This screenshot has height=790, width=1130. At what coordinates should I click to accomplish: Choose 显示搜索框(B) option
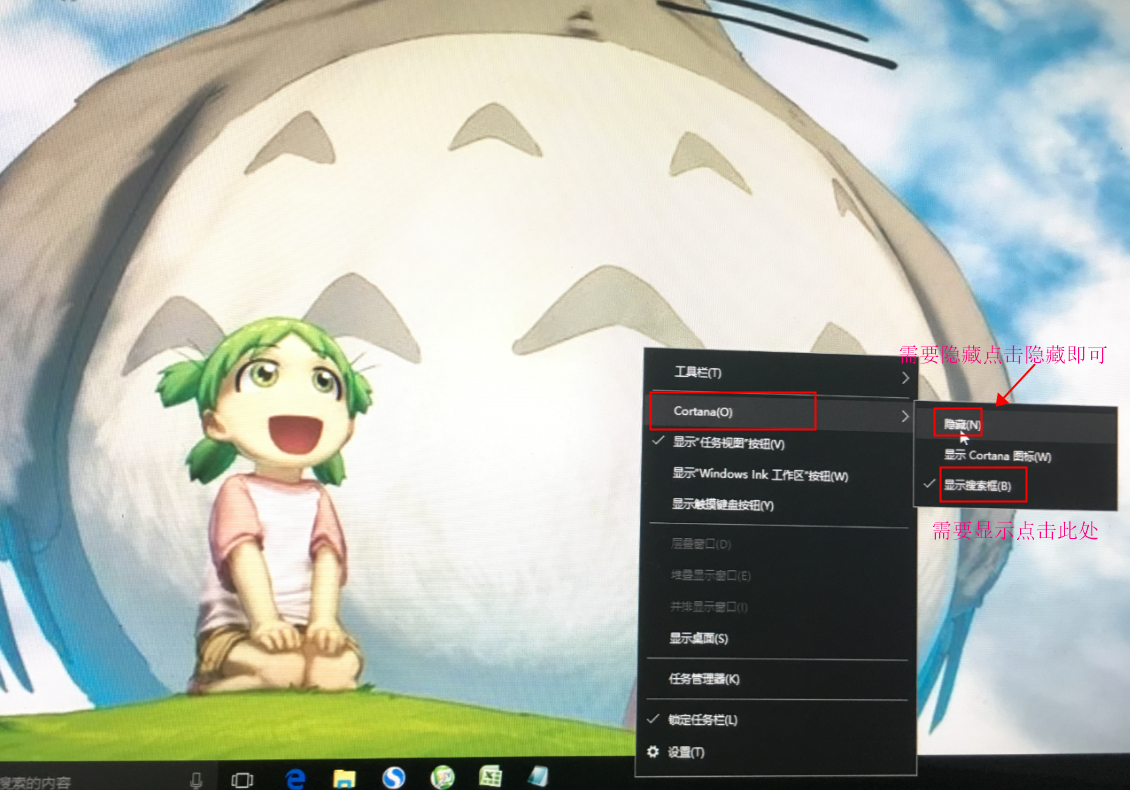pyautogui.click(x=1016, y=486)
